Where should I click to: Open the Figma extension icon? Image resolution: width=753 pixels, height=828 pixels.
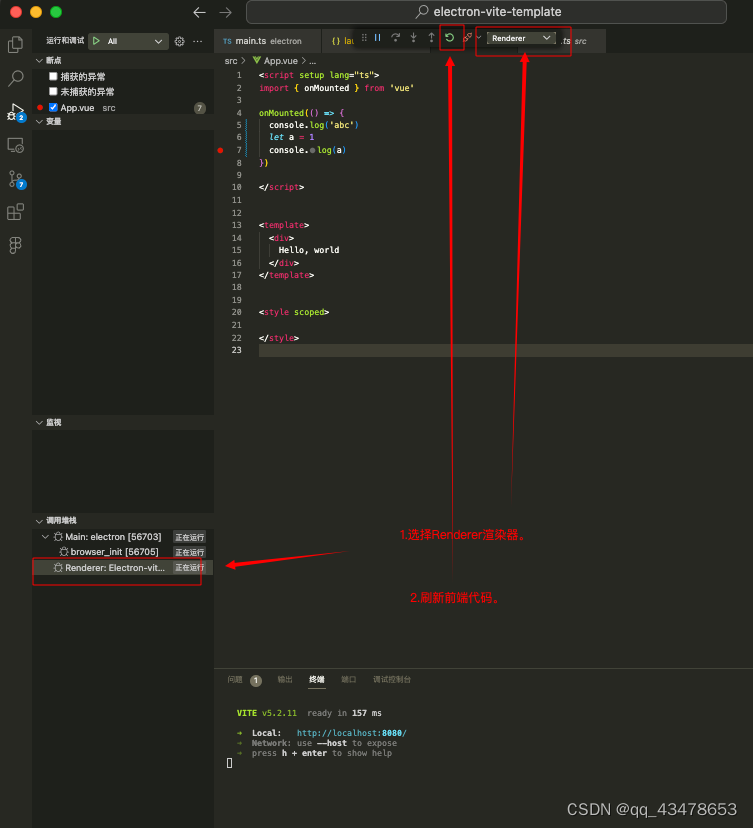point(15,245)
